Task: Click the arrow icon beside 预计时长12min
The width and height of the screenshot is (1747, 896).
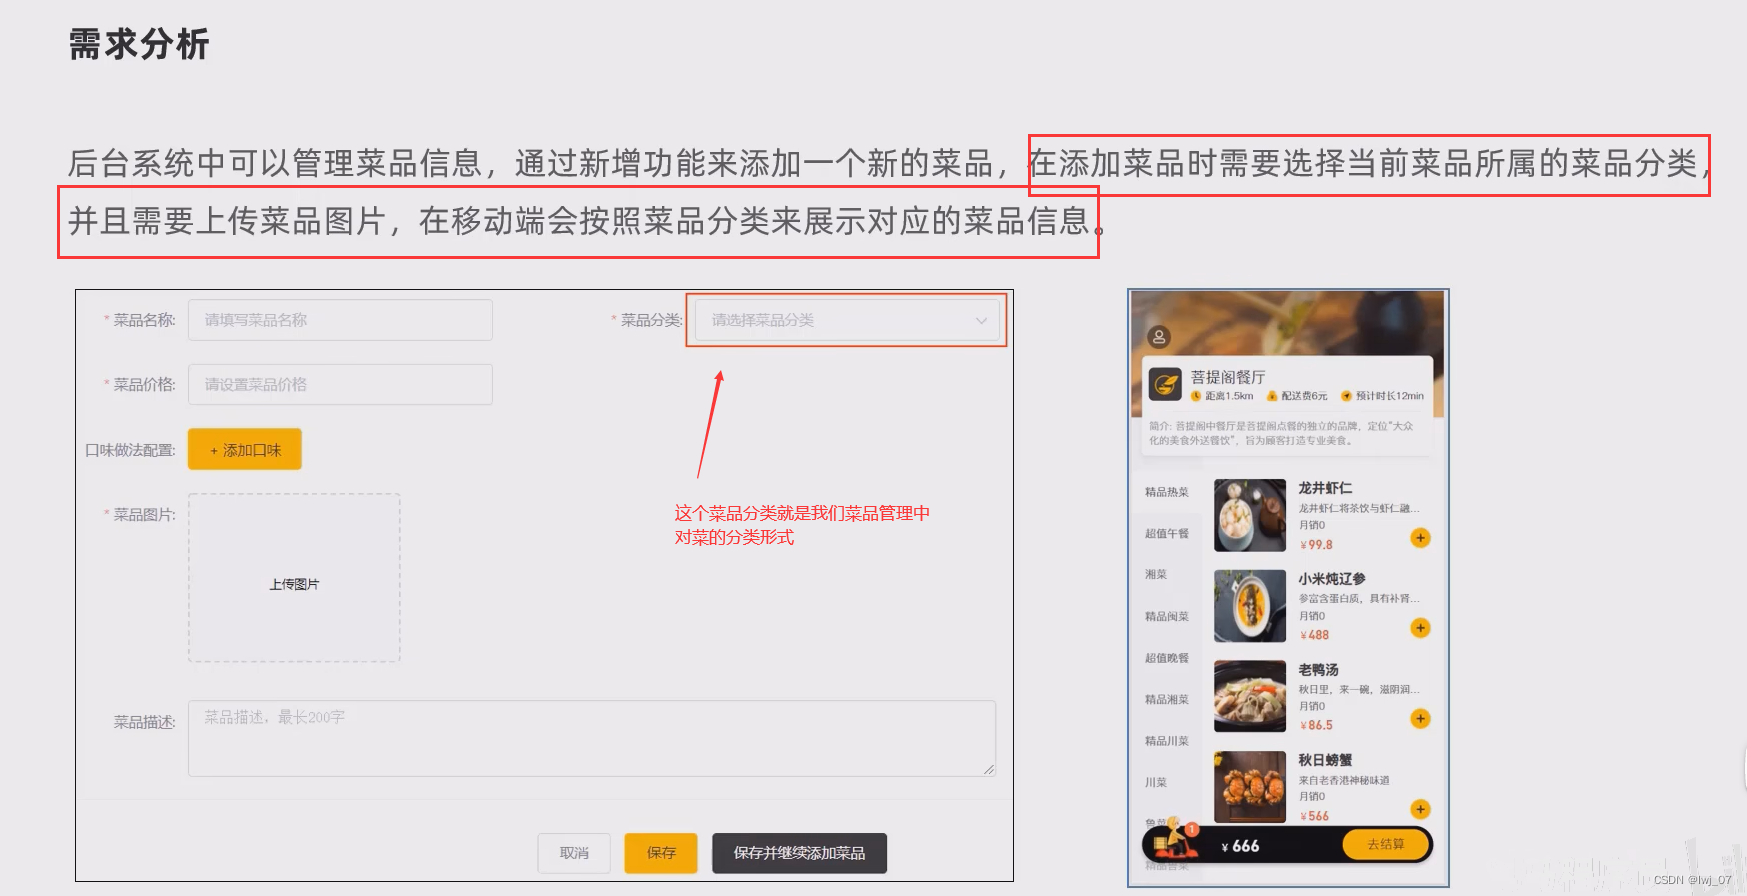Action: coord(1346,396)
